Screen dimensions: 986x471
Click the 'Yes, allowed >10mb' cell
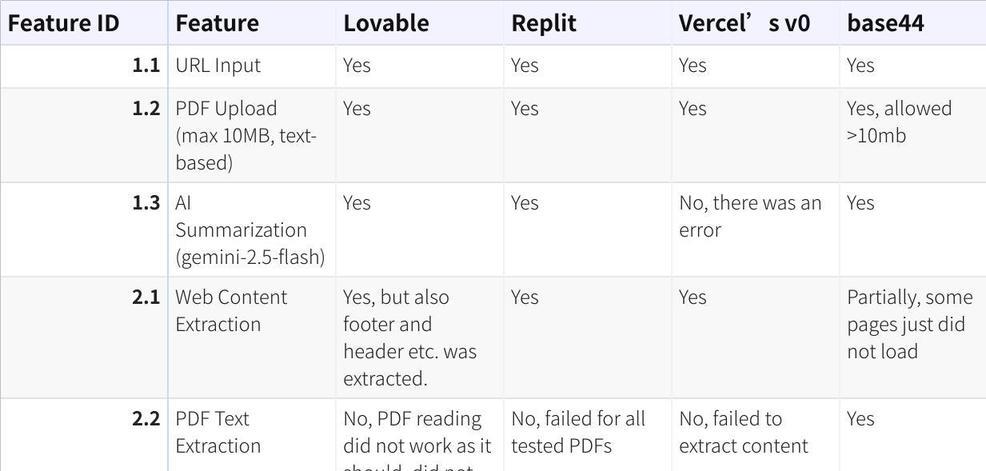(899, 122)
